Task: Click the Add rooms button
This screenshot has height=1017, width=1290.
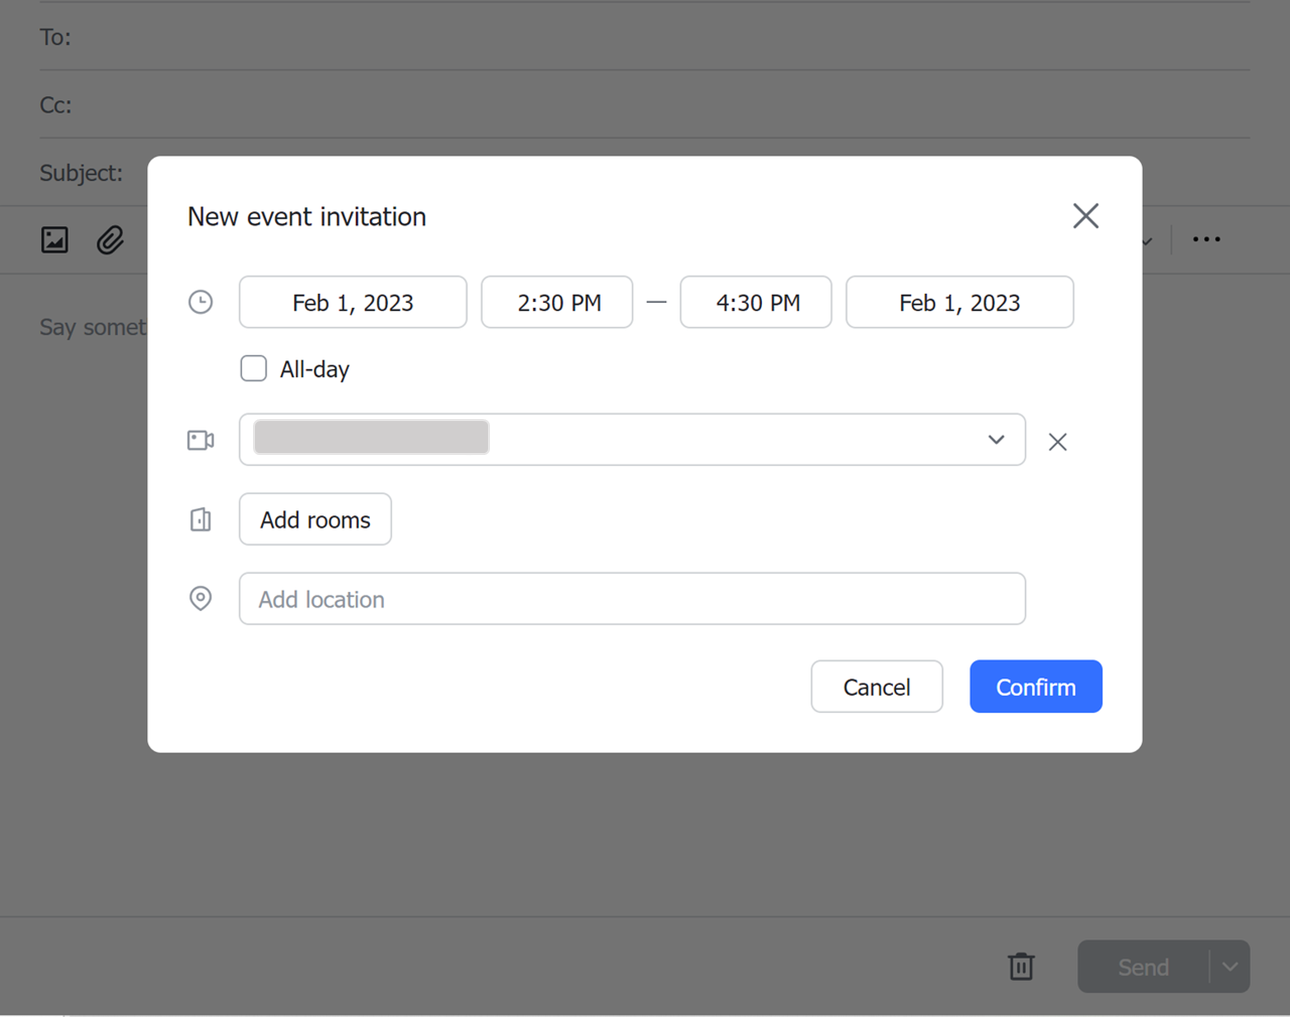Action: point(315,519)
